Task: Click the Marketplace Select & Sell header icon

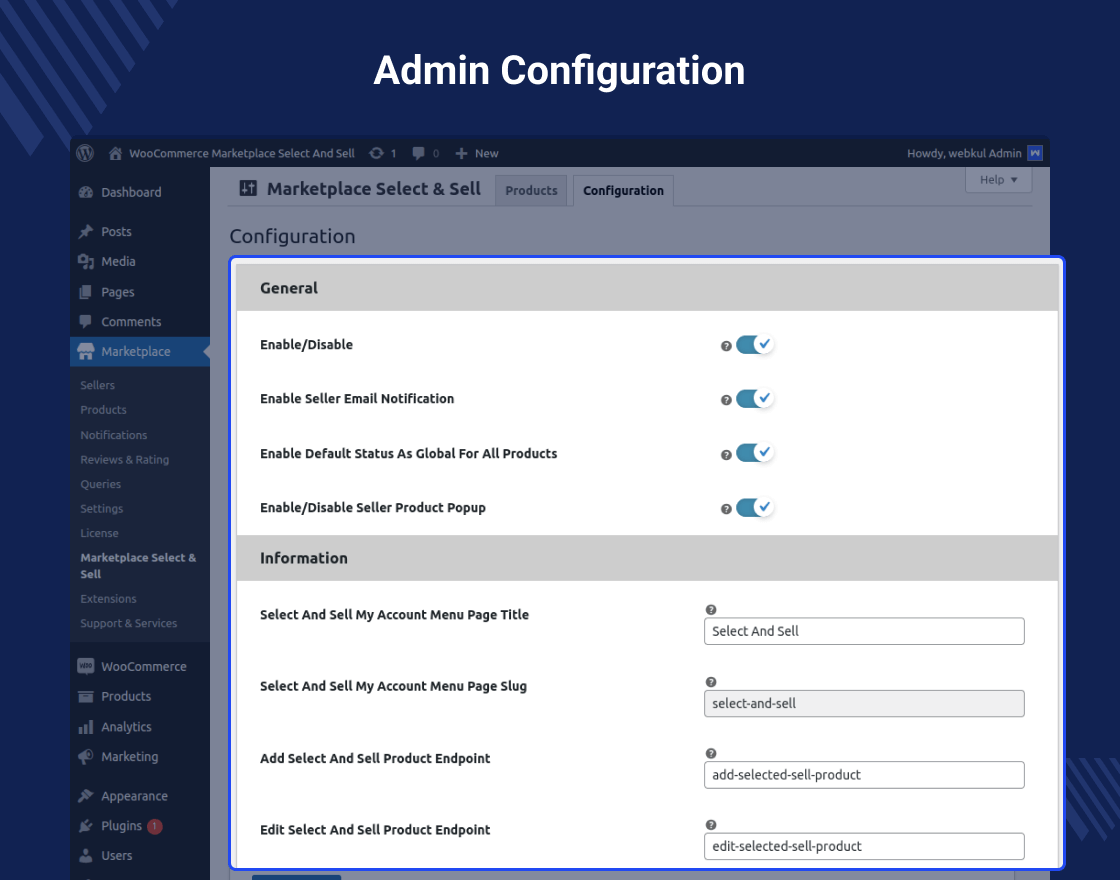Action: pos(248,189)
